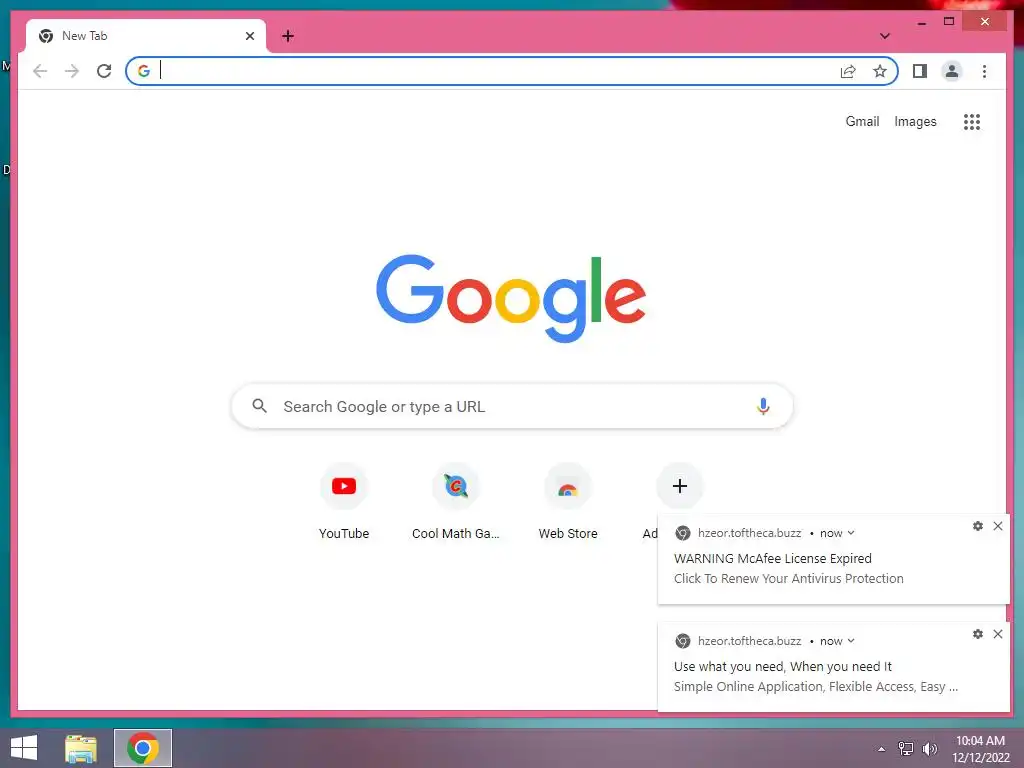Reload the current page
The width and height of the screenshot is (1024, 768).
click(x=104, y=71)
